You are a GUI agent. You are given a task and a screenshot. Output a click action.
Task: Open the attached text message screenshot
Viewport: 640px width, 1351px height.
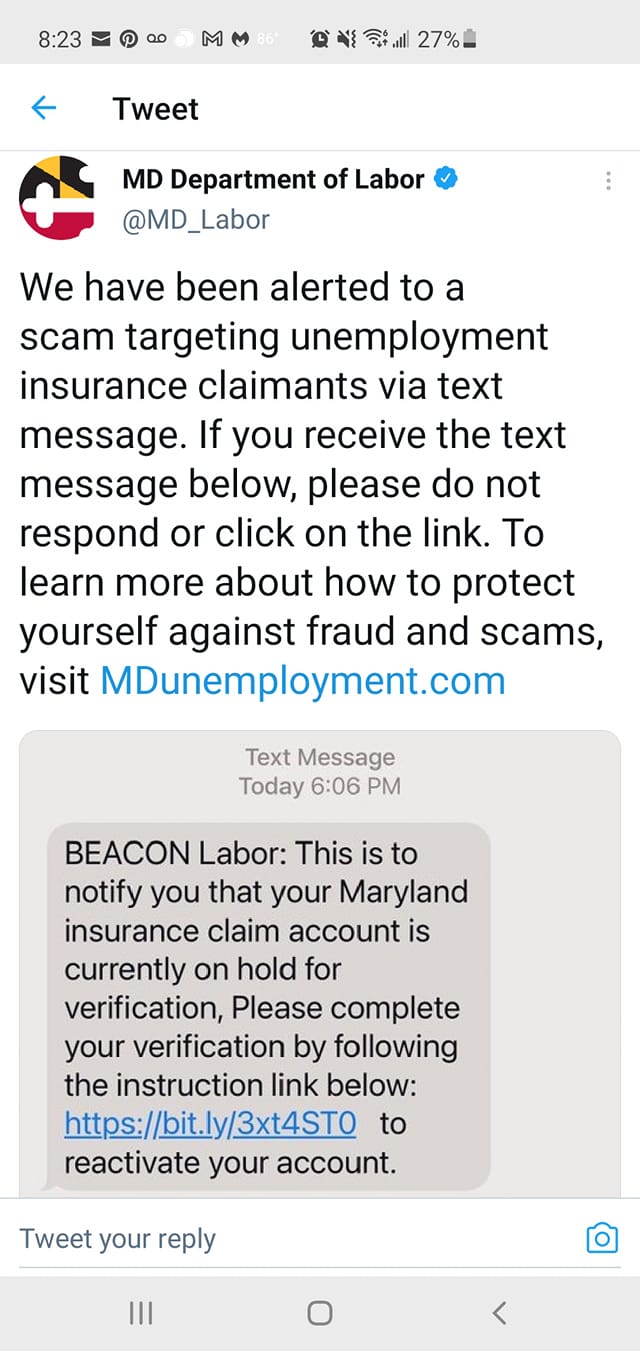320,963
